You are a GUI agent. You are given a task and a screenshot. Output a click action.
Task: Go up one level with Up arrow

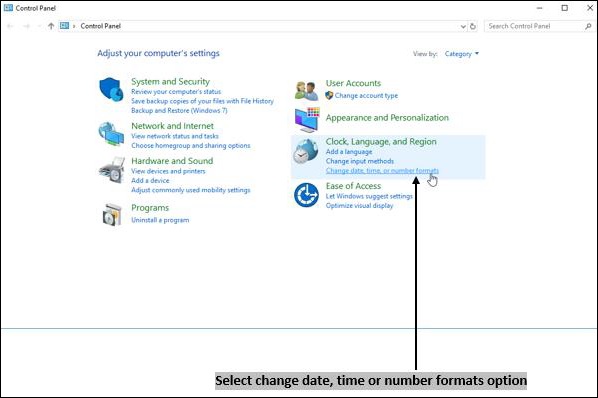51,26
